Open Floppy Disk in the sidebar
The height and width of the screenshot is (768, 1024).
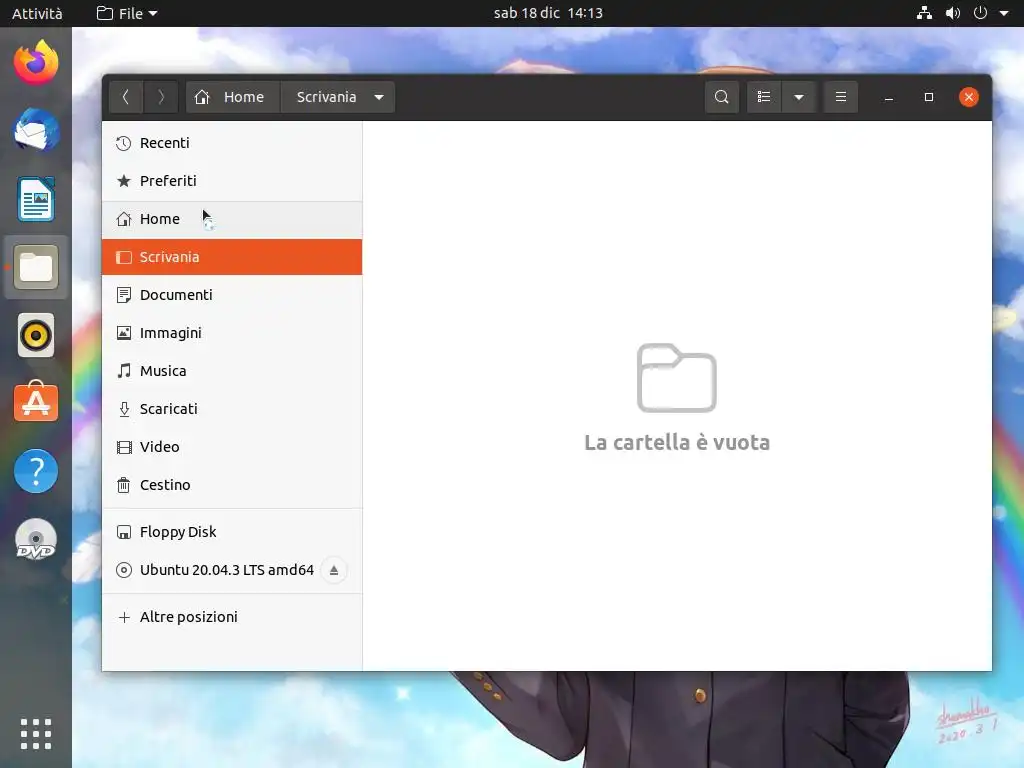coord(232,532)
